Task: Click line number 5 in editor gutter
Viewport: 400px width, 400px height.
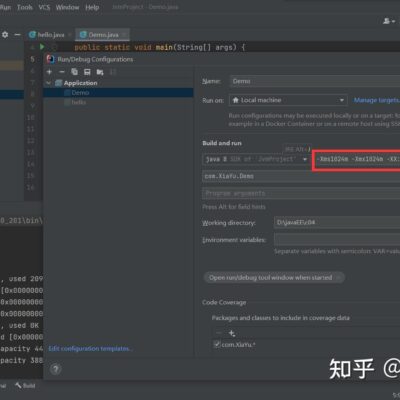Action: [32, 59]
